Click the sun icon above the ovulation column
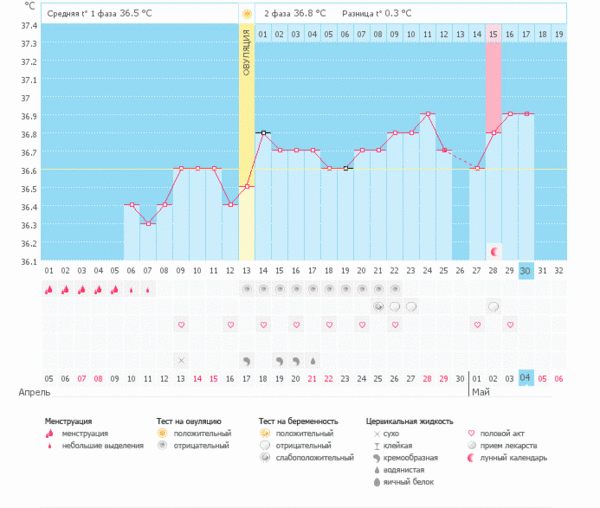 coord(246,14)
